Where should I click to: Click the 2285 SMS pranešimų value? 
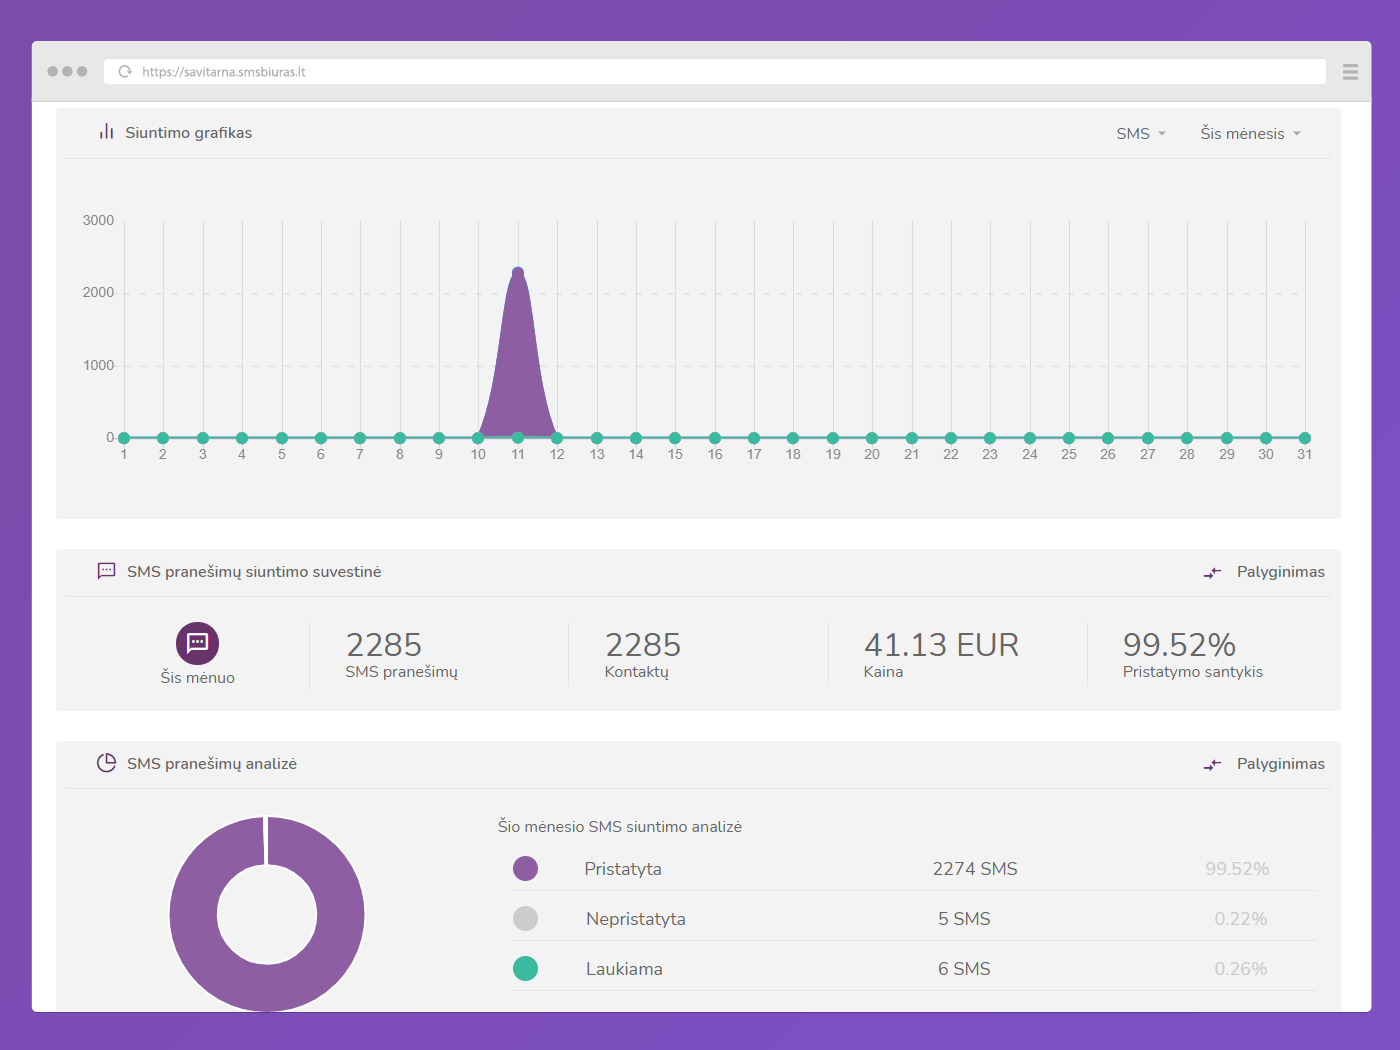384,645
